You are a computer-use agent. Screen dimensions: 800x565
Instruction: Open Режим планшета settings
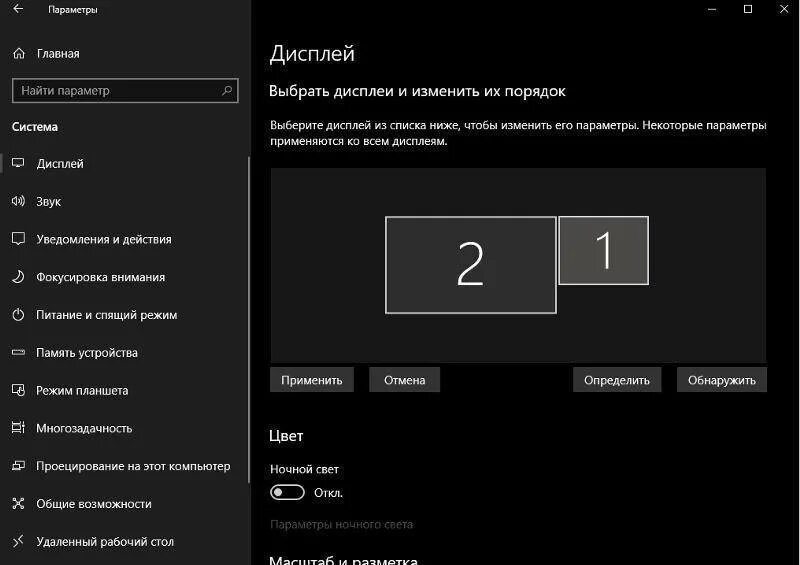pyautogui.click(x=82, y=390)
